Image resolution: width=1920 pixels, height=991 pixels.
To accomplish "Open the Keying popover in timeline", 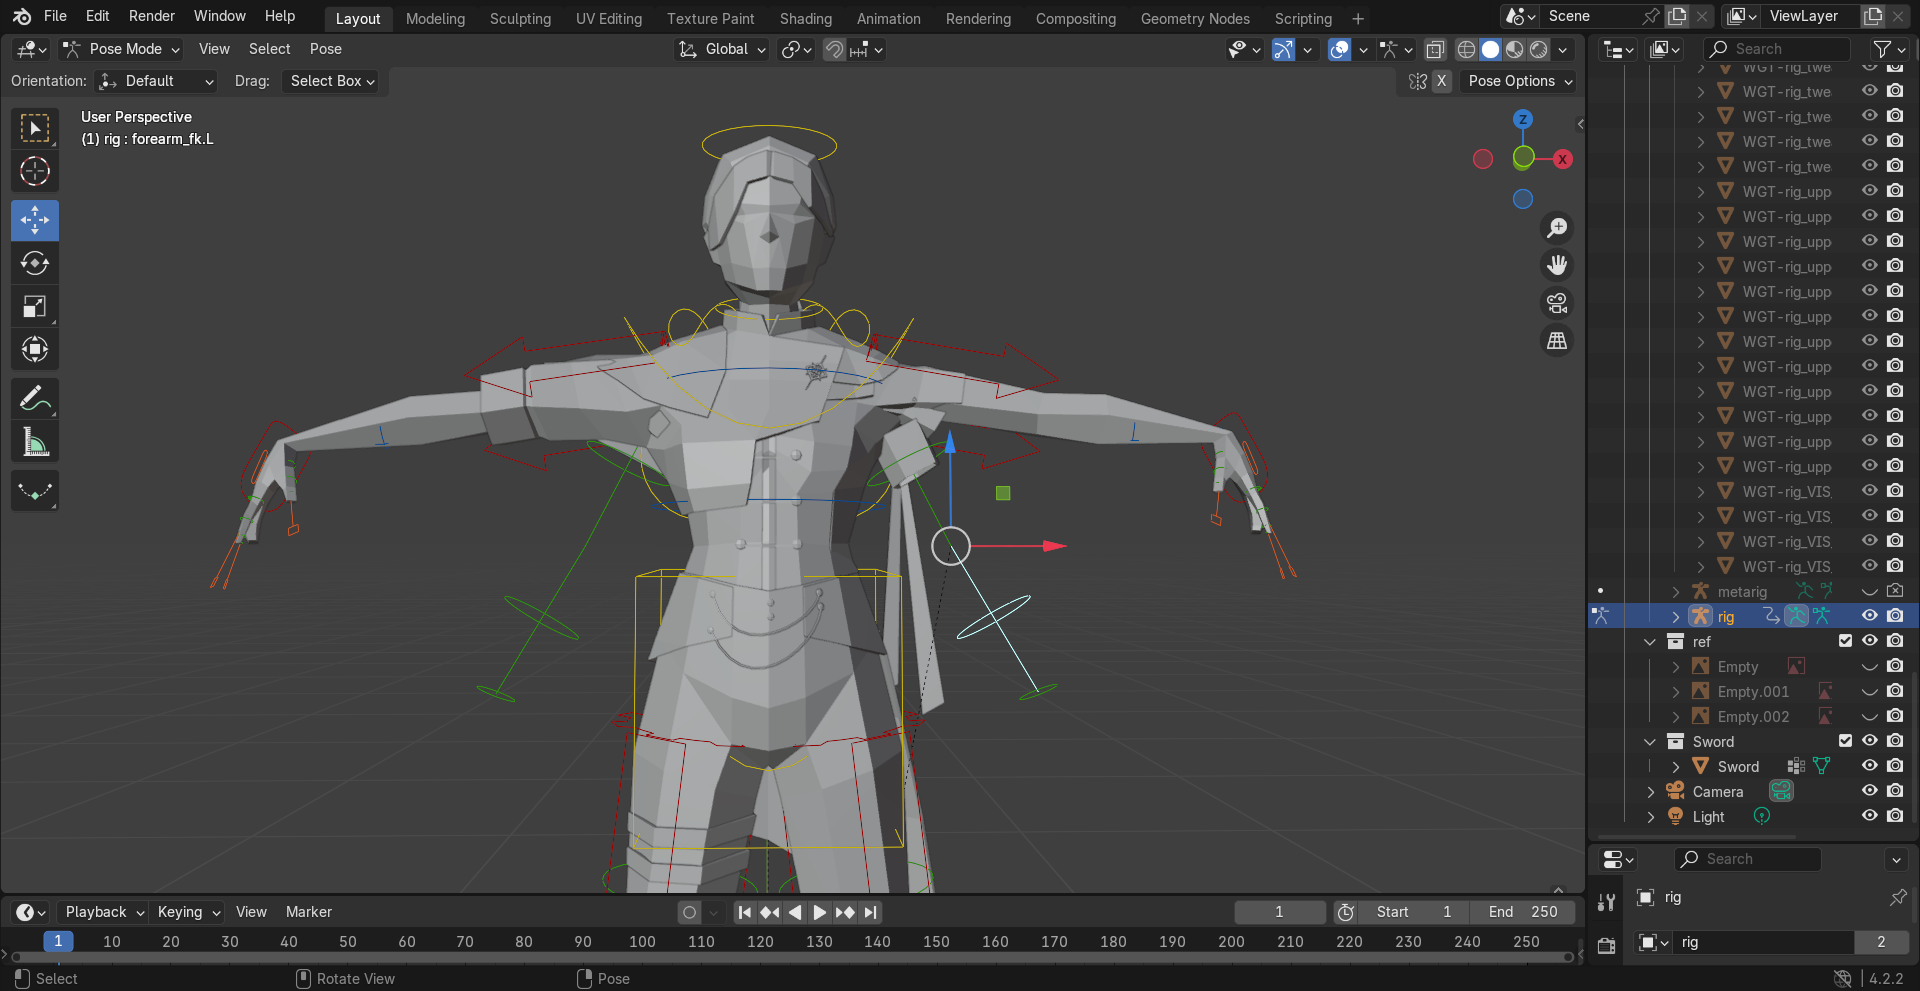I will coord(188,912).
